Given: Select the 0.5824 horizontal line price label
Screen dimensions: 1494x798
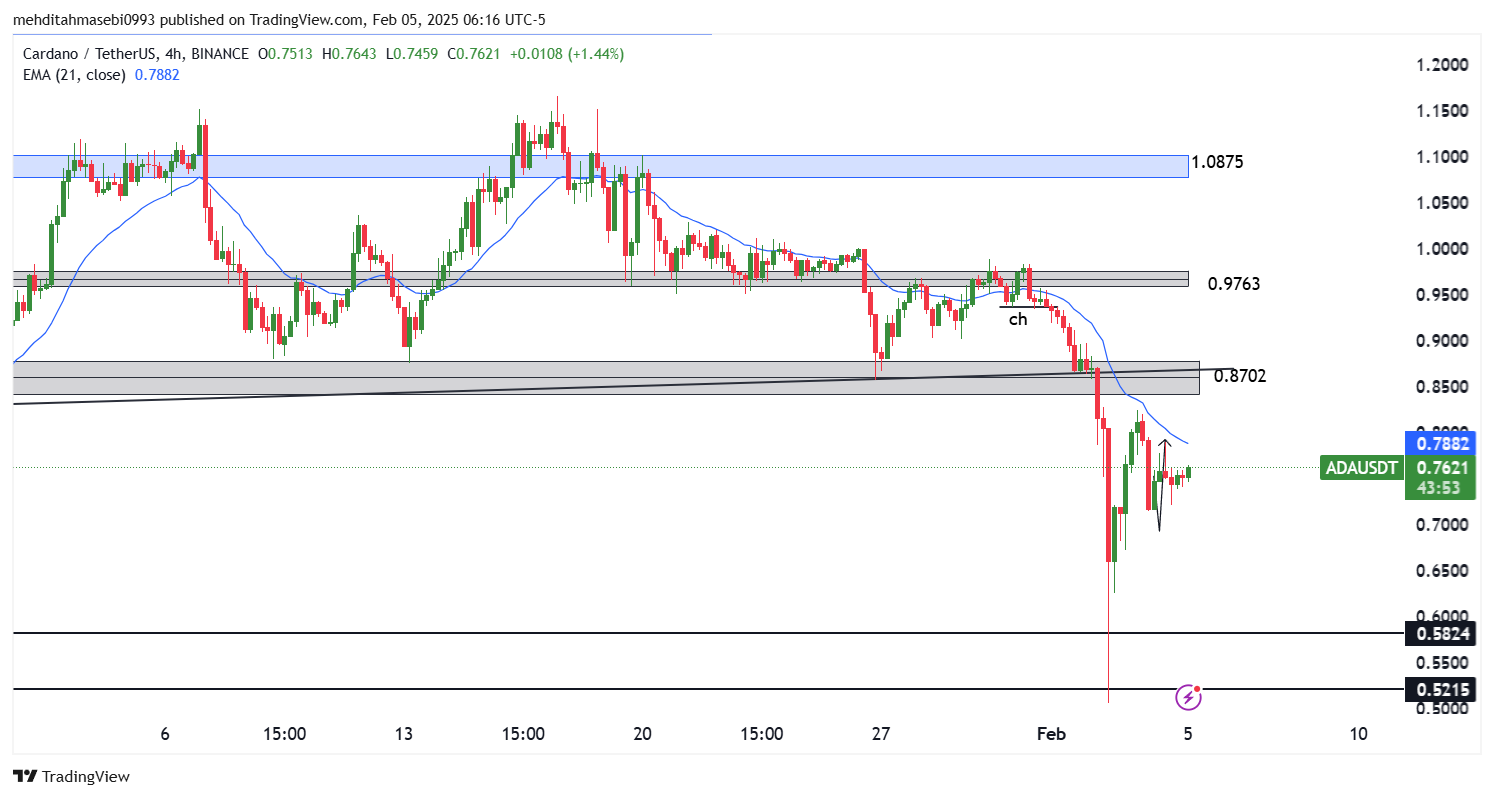Looking at the screenshot, I should click(x=1439, y=634).
